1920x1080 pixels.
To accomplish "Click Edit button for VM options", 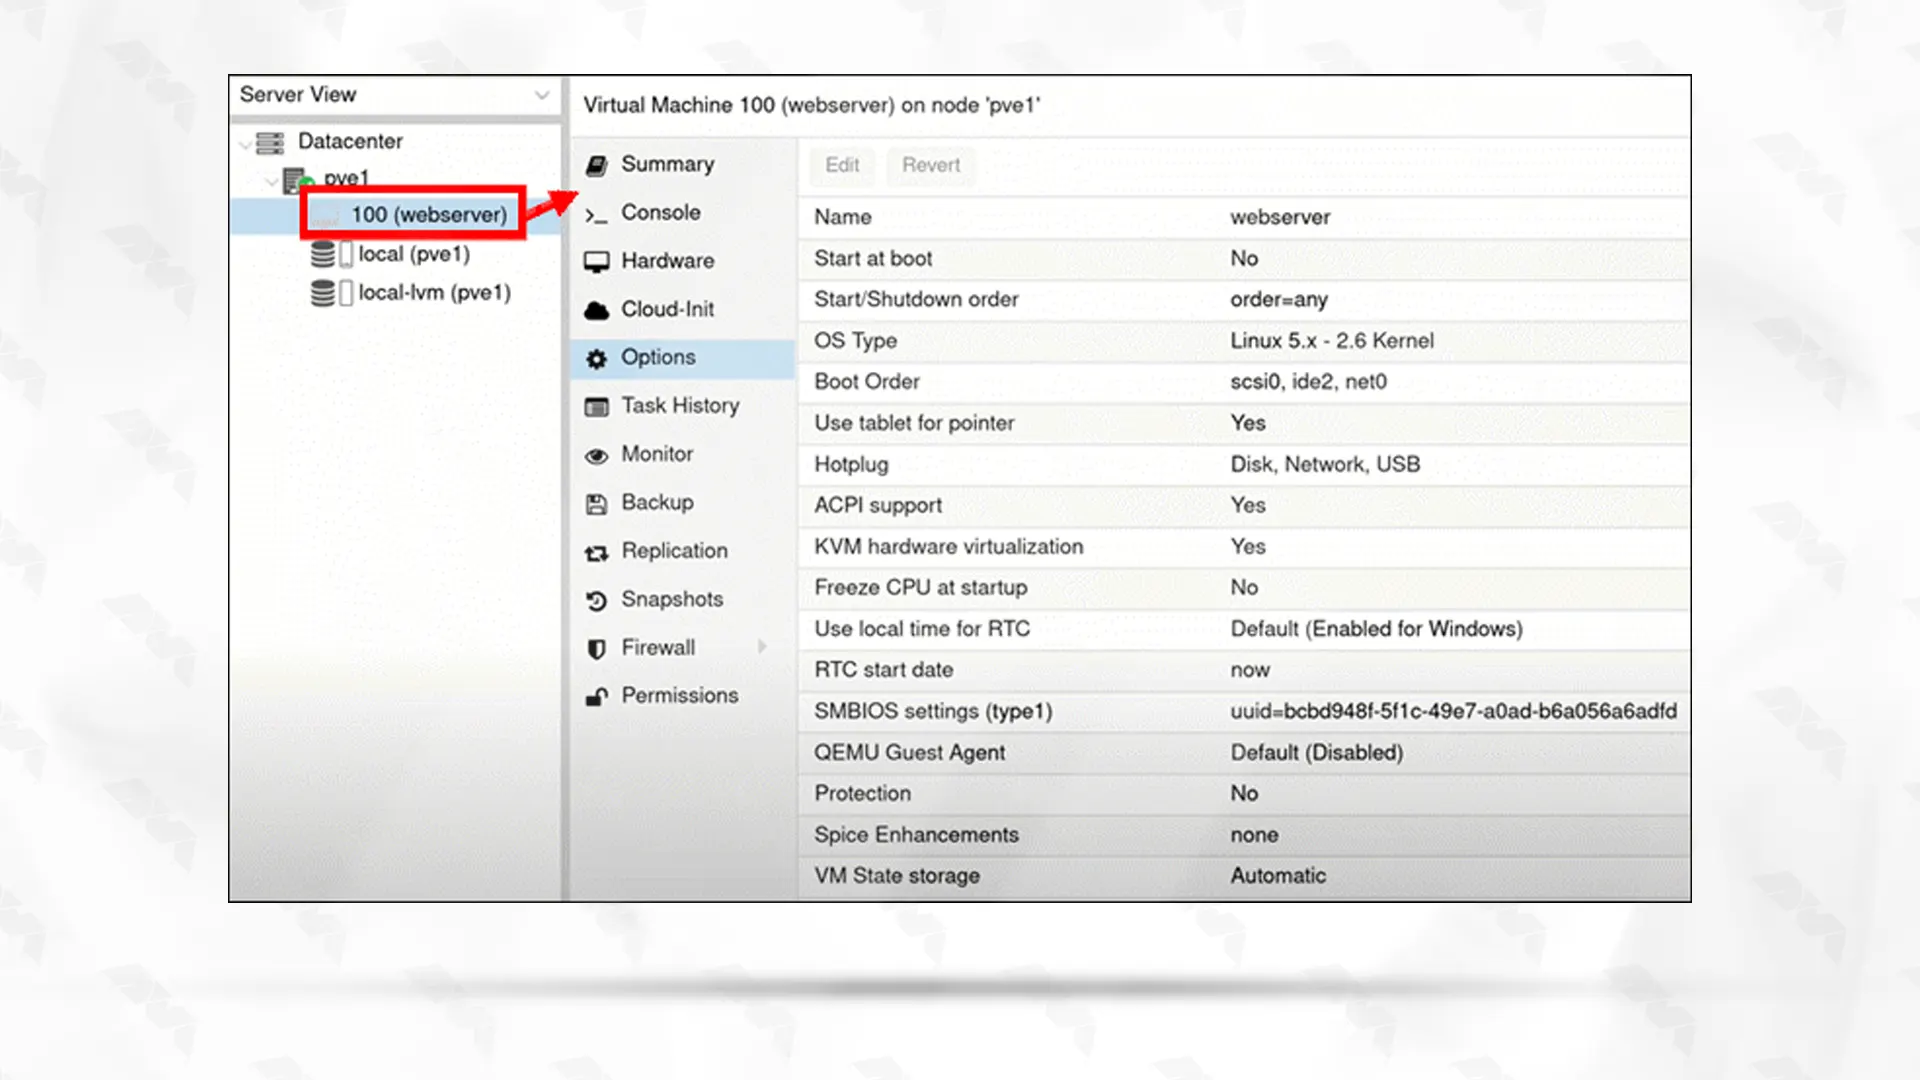I will click(841, 165).
